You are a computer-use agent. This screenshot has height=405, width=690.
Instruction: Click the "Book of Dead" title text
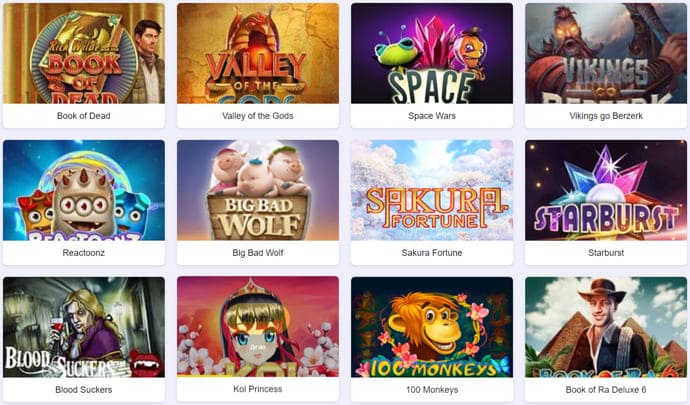[x=84, y=116]
